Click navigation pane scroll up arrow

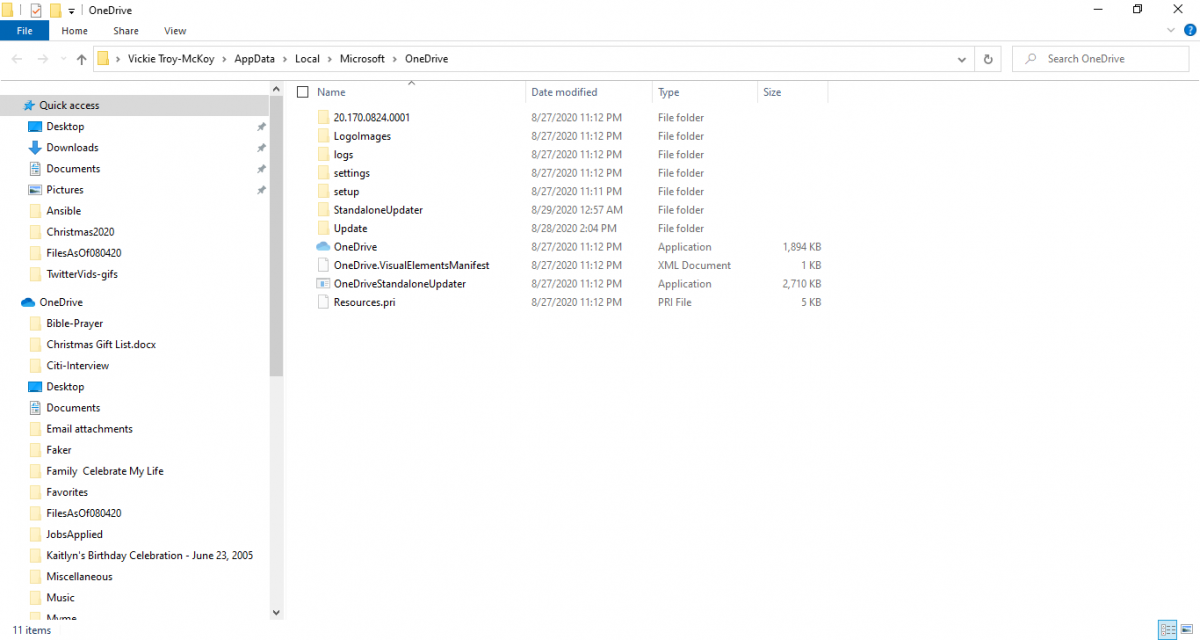coord(277,90)
